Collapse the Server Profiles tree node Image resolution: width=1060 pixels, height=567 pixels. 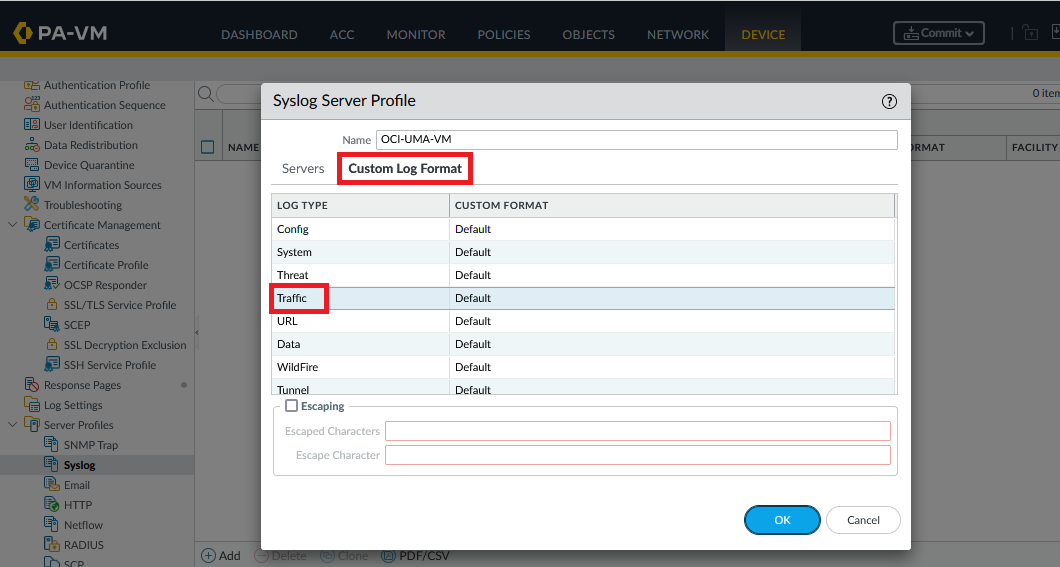pos(12,425)
